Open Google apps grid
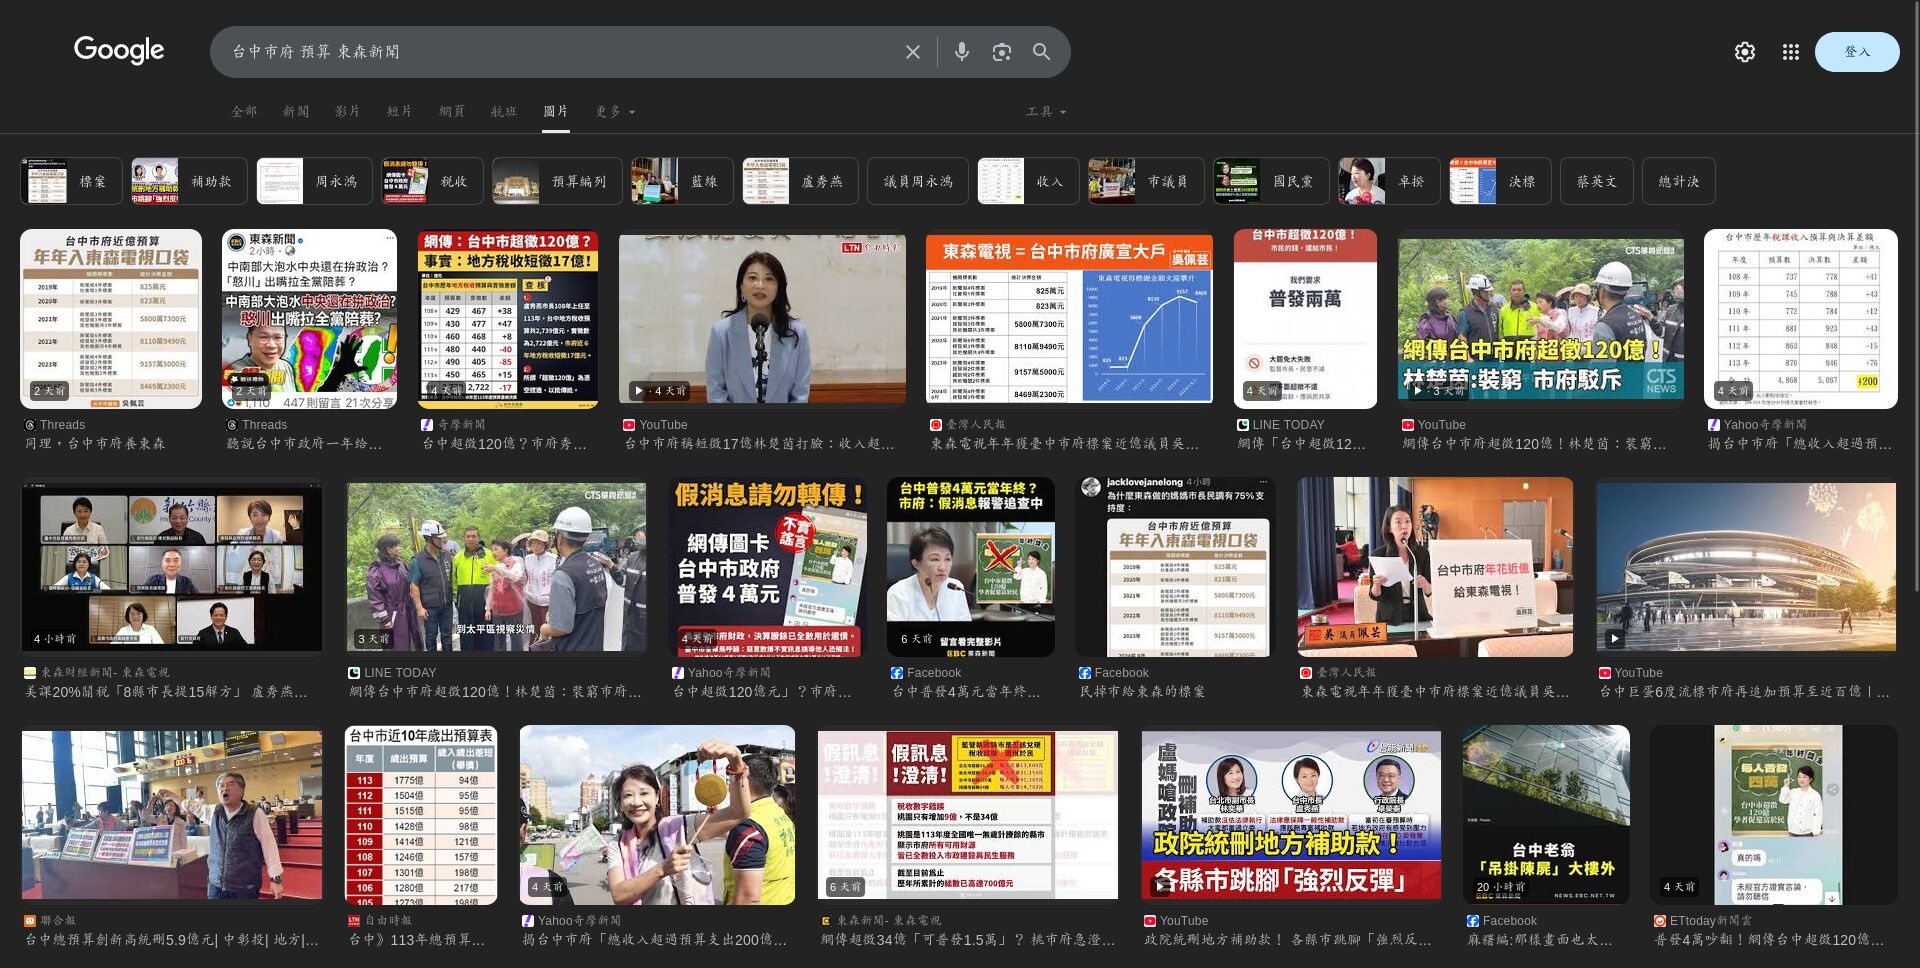Image resolution: width=1920 pixels, height=968 pixels. tap(1790, 52)
